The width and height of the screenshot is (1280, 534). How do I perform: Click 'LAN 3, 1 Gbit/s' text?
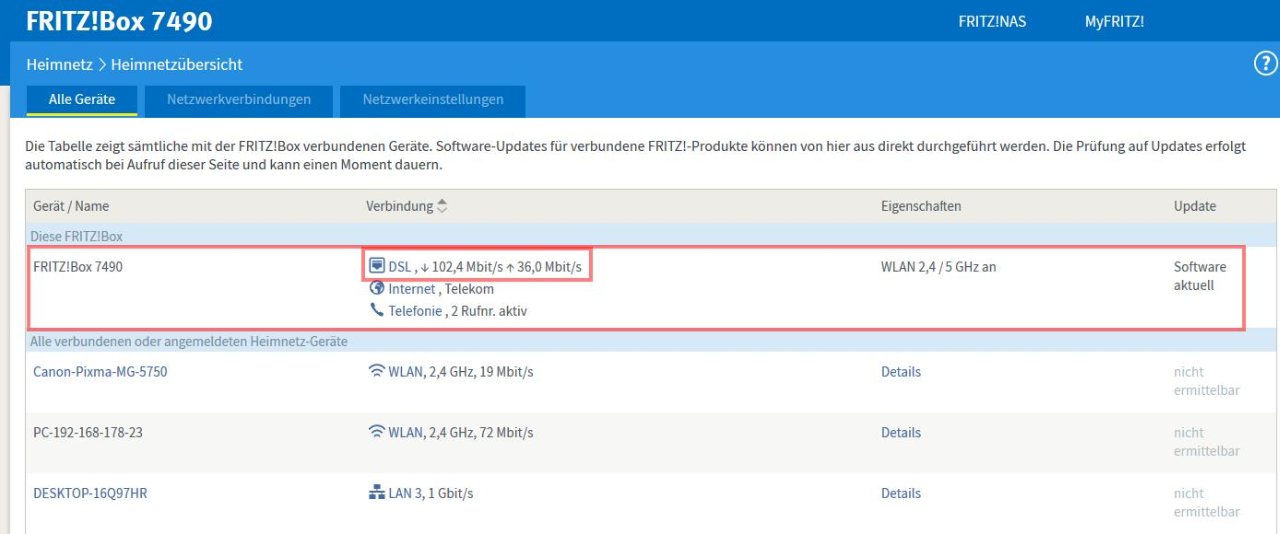tap(431, 493)
